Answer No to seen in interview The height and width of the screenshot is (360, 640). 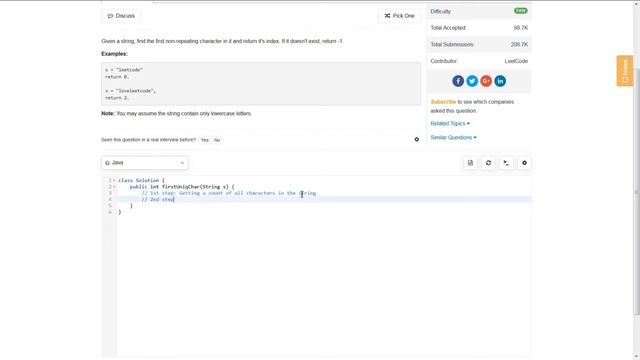click(x=217, y=140)
